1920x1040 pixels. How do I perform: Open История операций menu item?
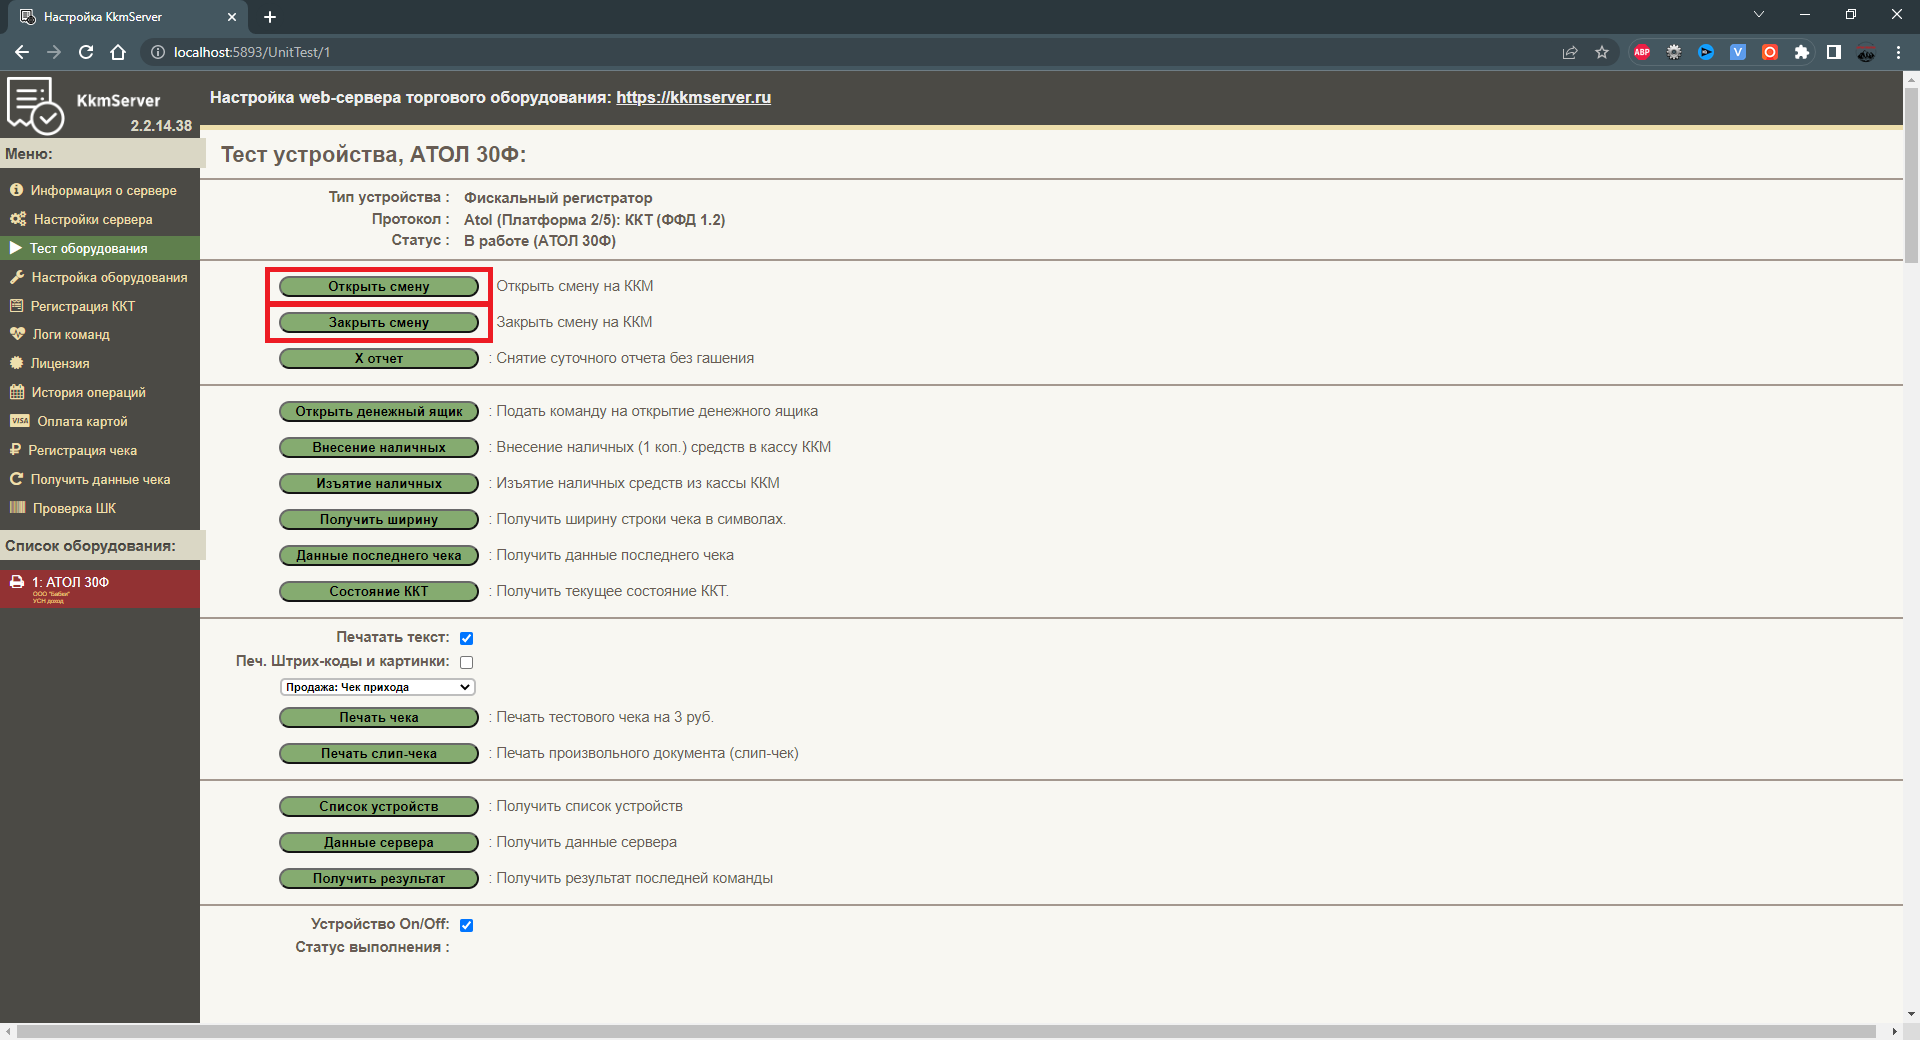tap(88, 392)
